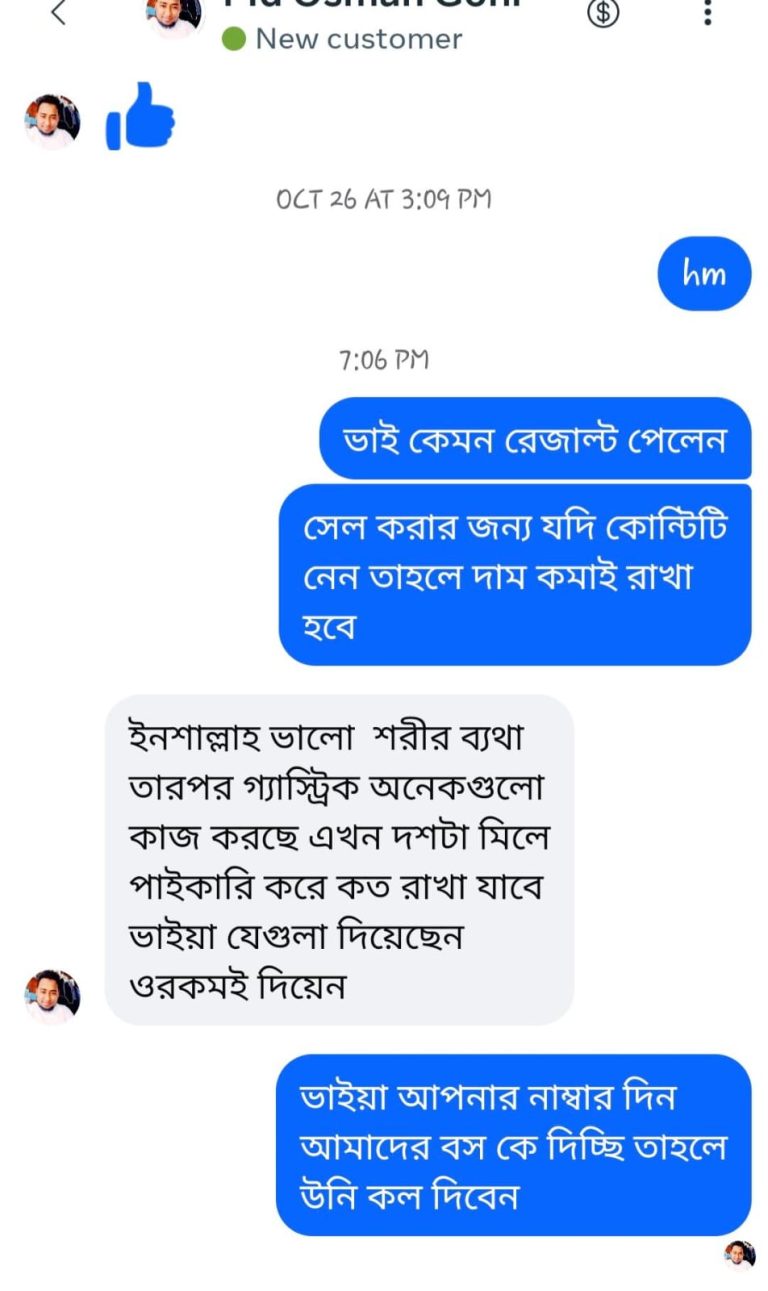Select the "ভাই কেমন রেজাল্ট পেলেন" message
The image size is (768, 1291).
click(x=535, y=439)
